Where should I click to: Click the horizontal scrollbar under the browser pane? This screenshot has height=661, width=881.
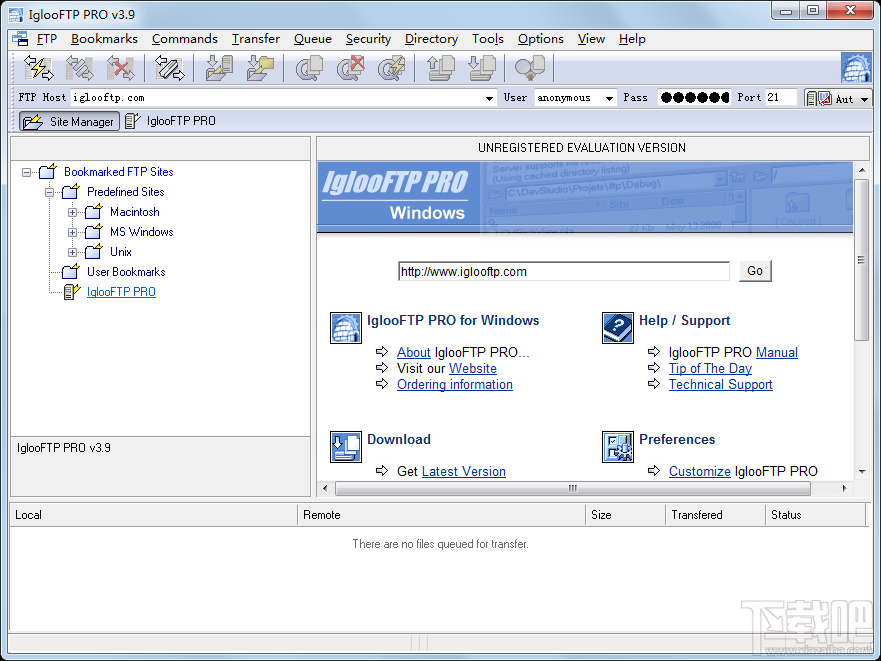pos(572,490)
